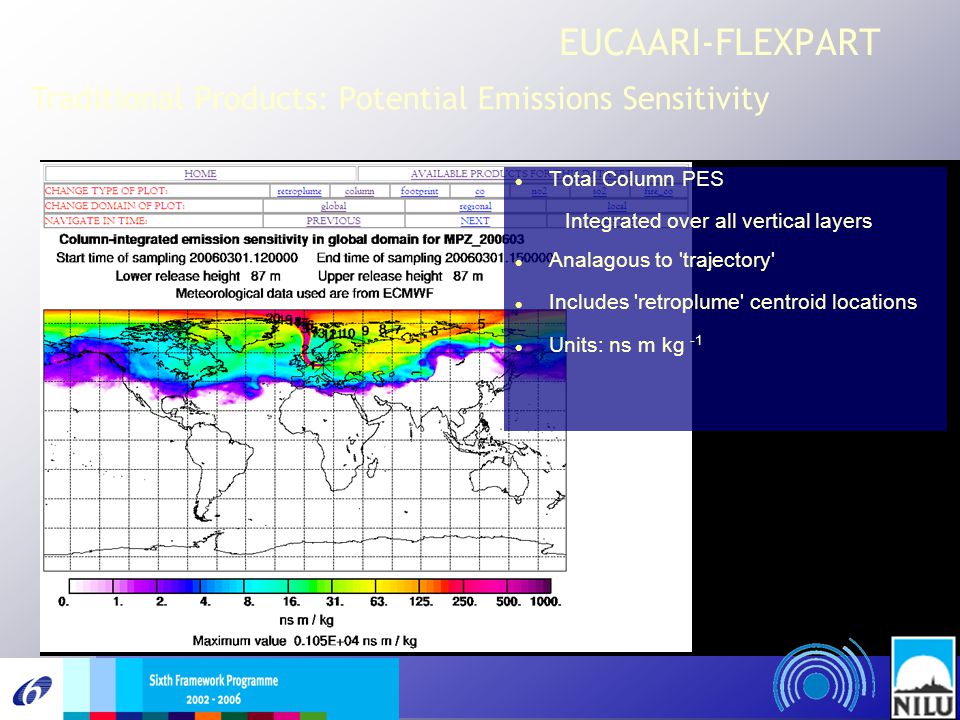
Task: Click the Sixth Framework Programme 2002-2006 banner
Action: point(212,689)
